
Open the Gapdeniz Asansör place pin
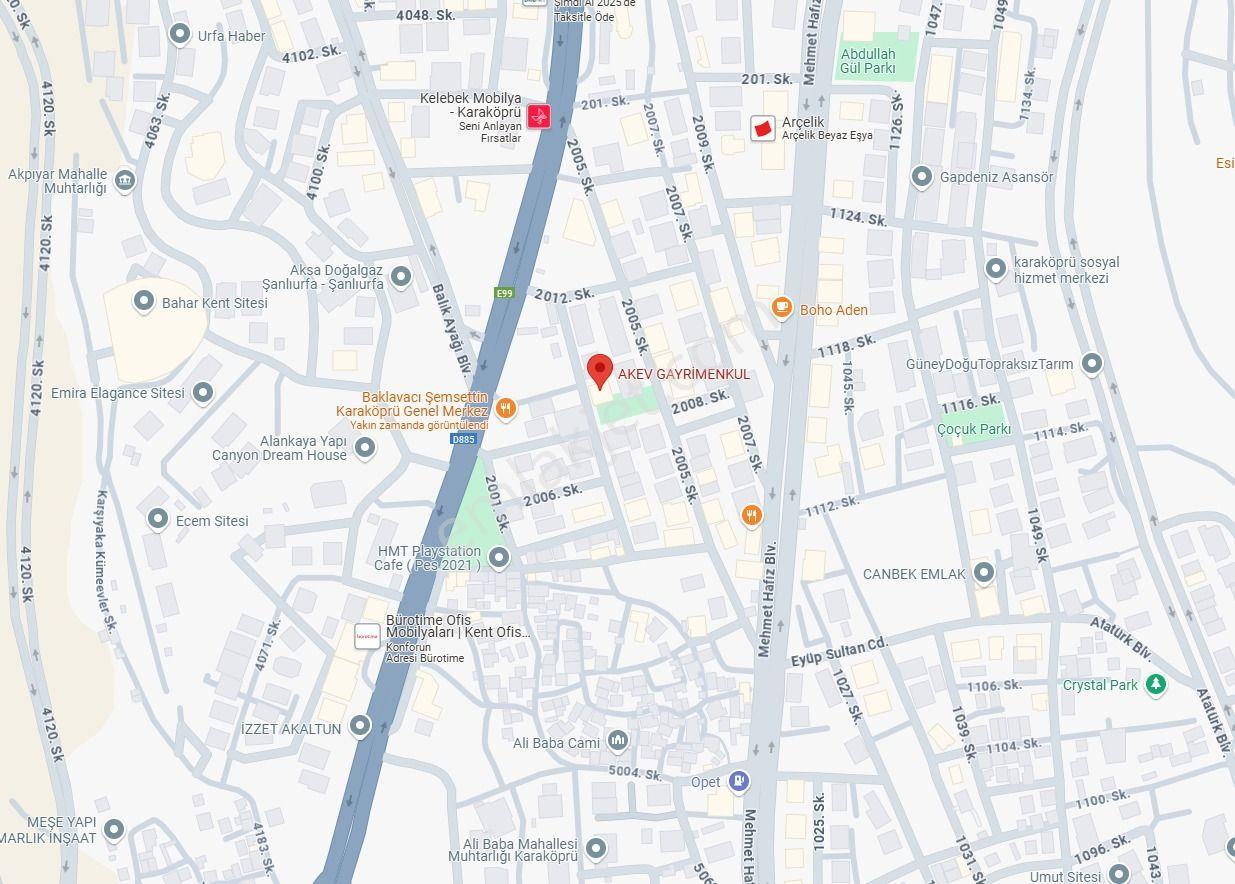[922, 177]
